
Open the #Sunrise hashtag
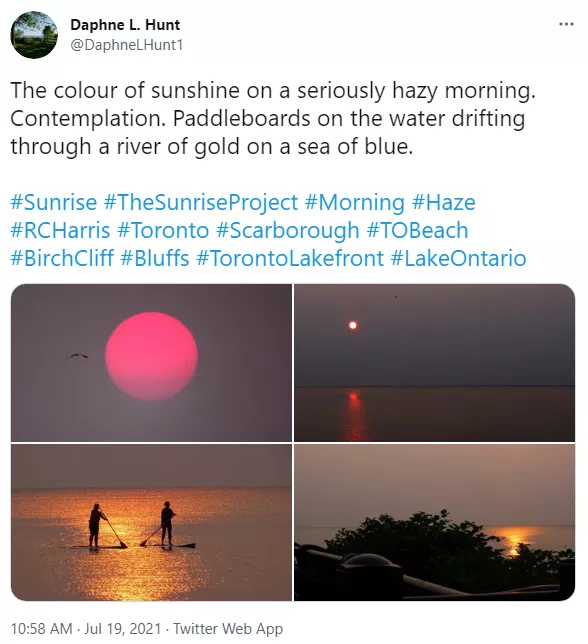[x=53, y=202]
